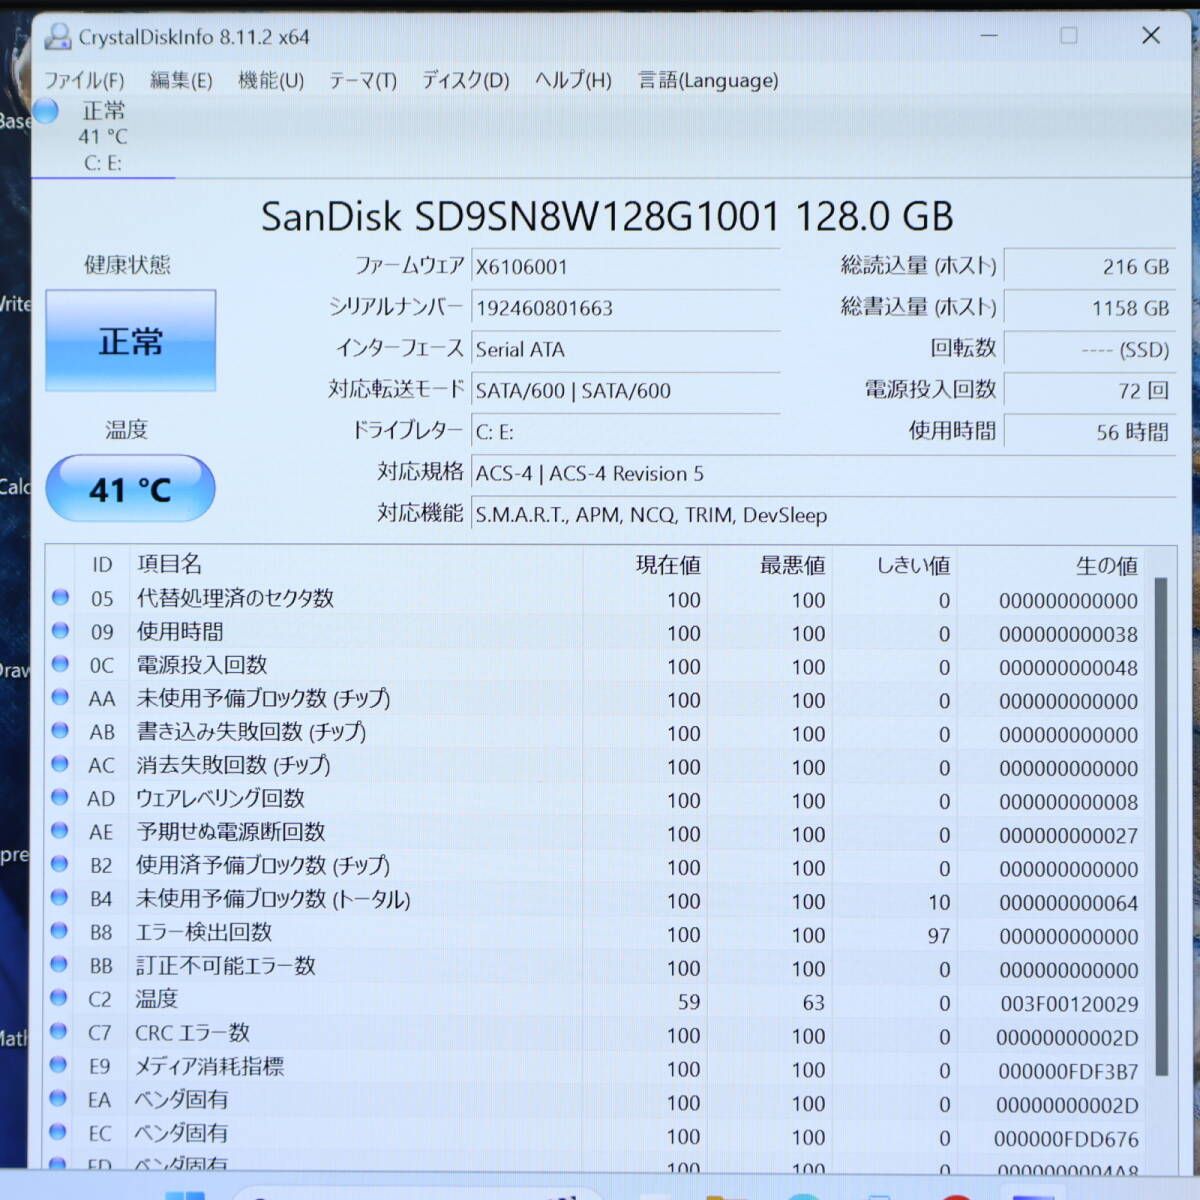Click total host writes value 1158 GB

pyautogui.click(x=1089, y=308)
